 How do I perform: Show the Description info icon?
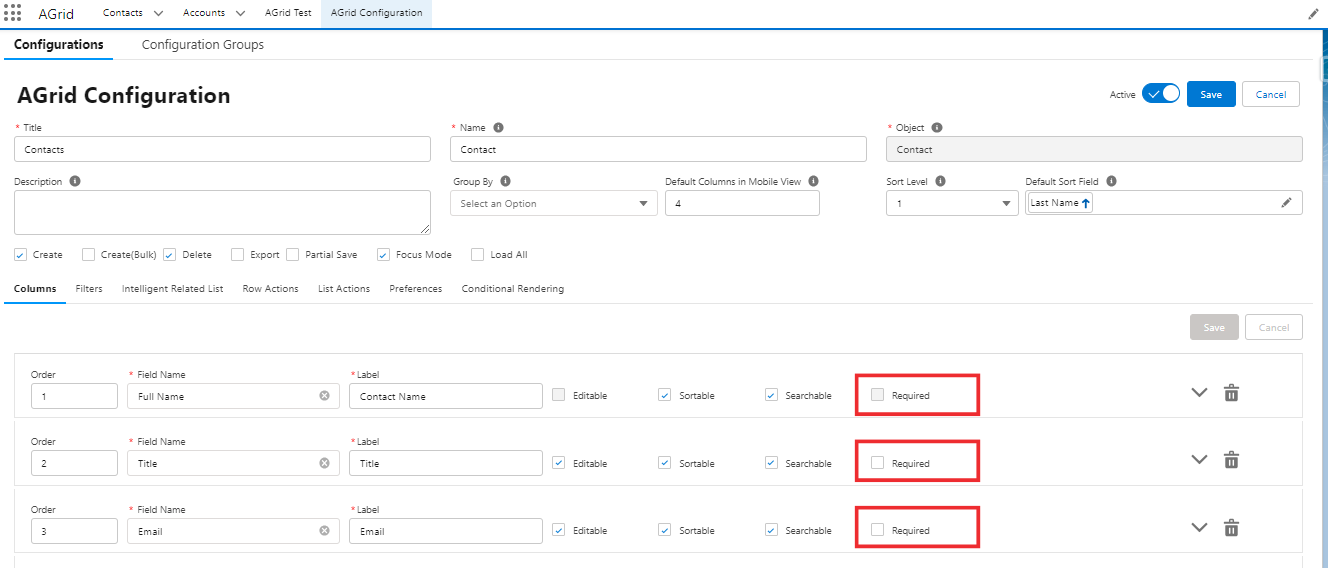pyautogui.click(x=75, y=182)
